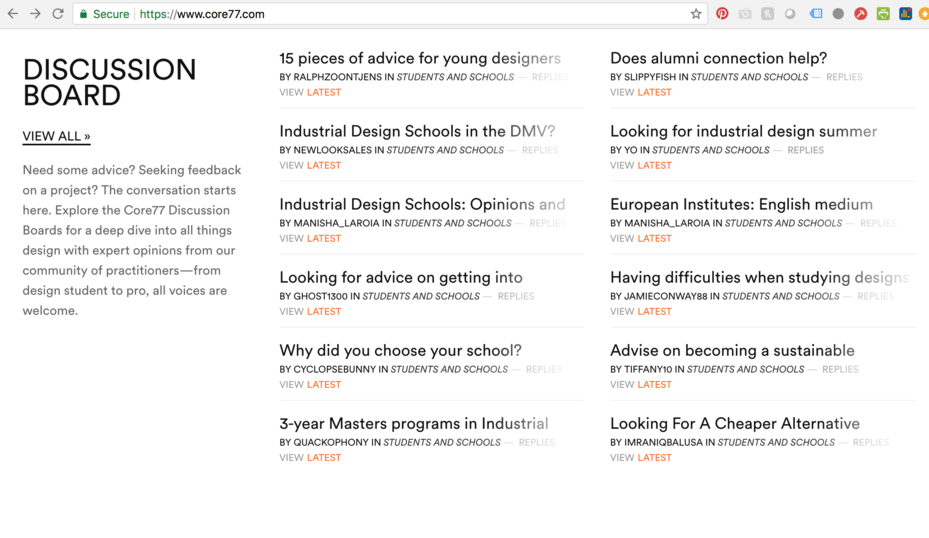Click the browser back arrow
The image size is (929, 538).
[13, 14]
